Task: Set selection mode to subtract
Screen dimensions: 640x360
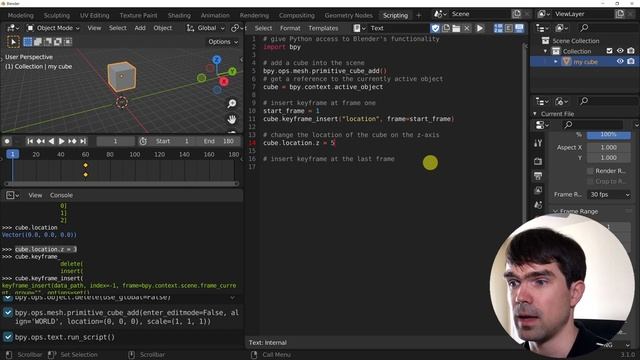Action: 48,42
